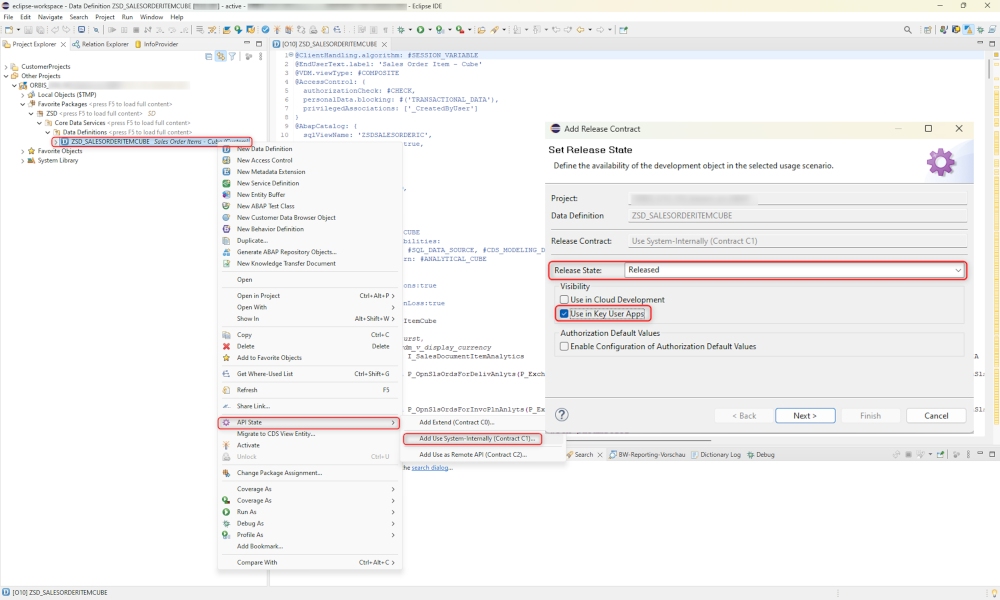Click the Open SAP GUI toolbar icon

point(83,31)
